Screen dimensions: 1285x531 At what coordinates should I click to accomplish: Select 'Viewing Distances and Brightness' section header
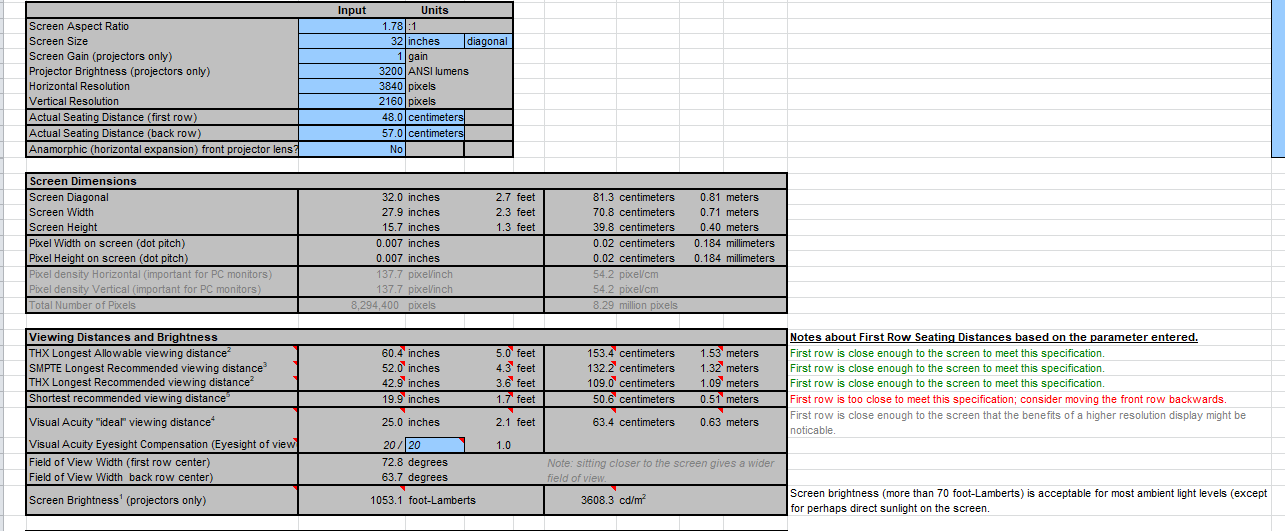pyautogui.click(x=123, y=337)
